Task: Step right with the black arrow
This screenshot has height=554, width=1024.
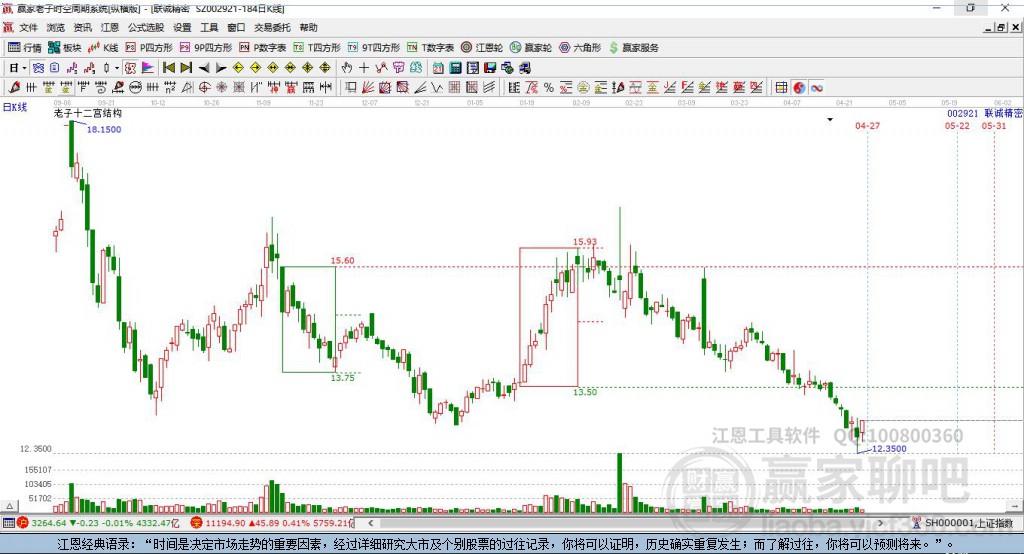Action: coord(221,67)
